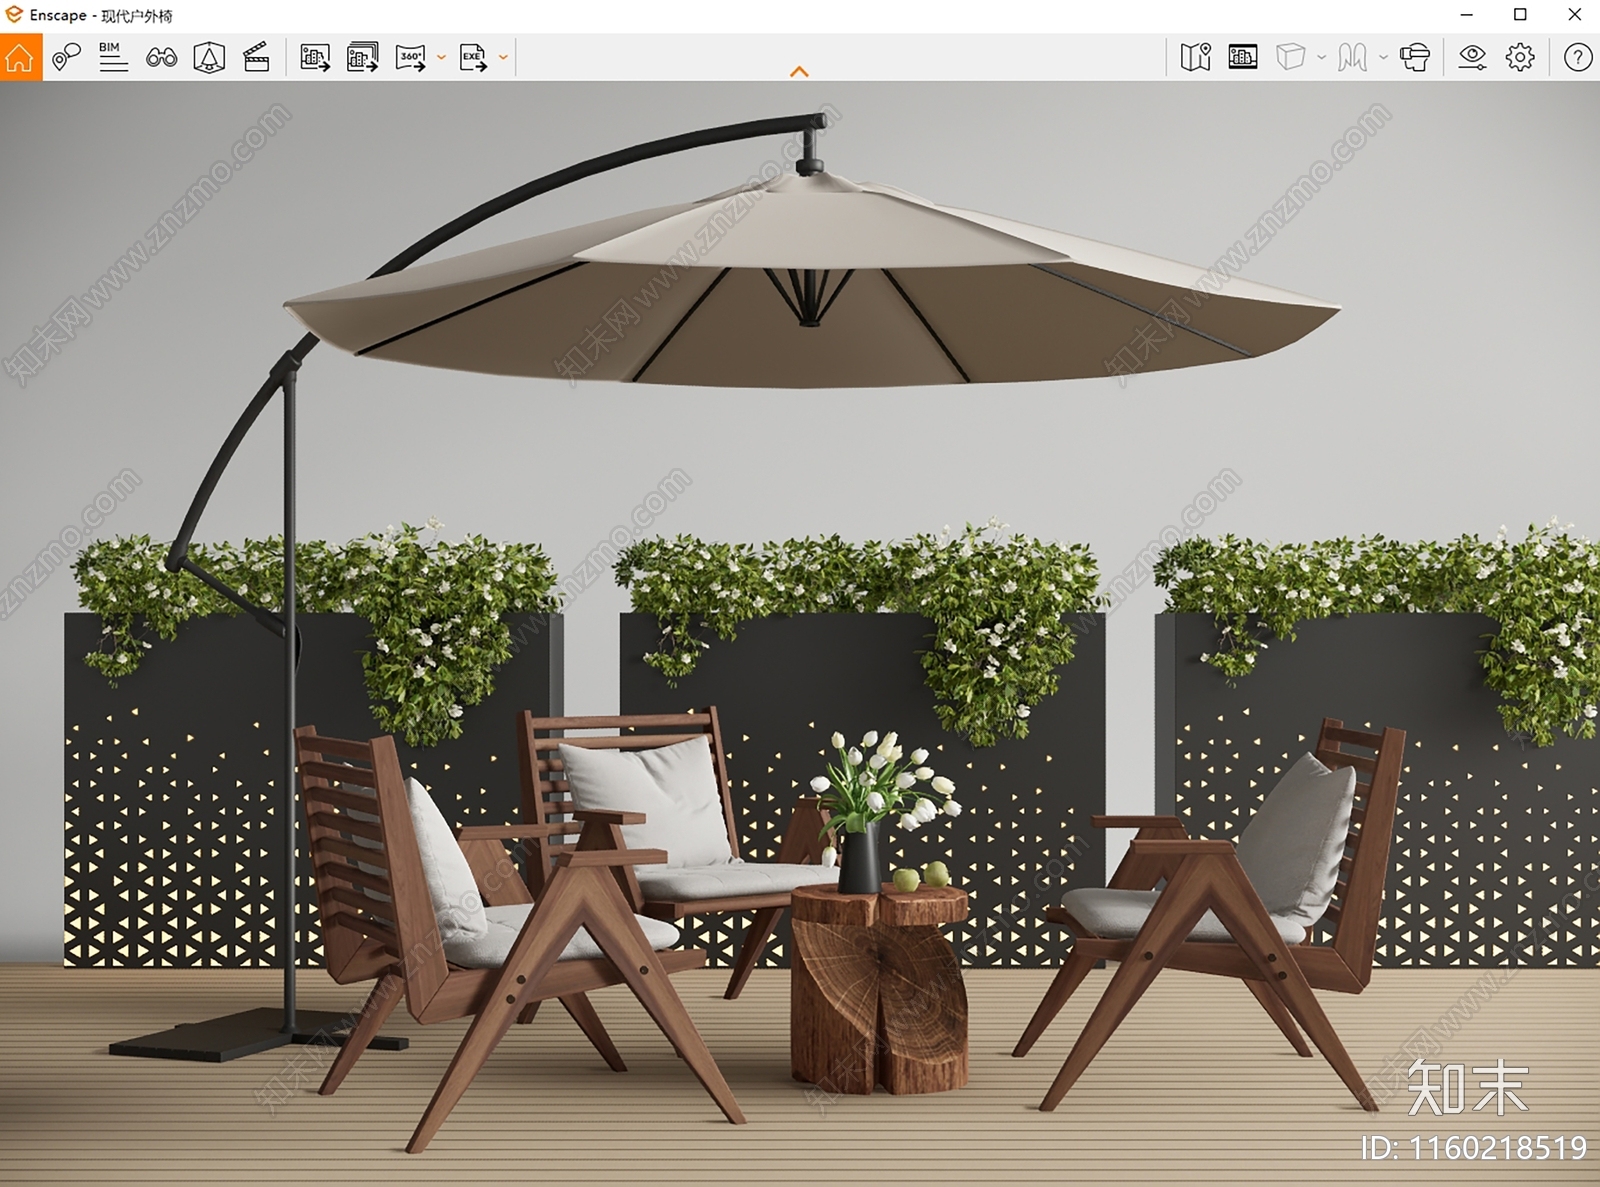Click the orange Home button

pyautogui.click(x=20, y=58)
